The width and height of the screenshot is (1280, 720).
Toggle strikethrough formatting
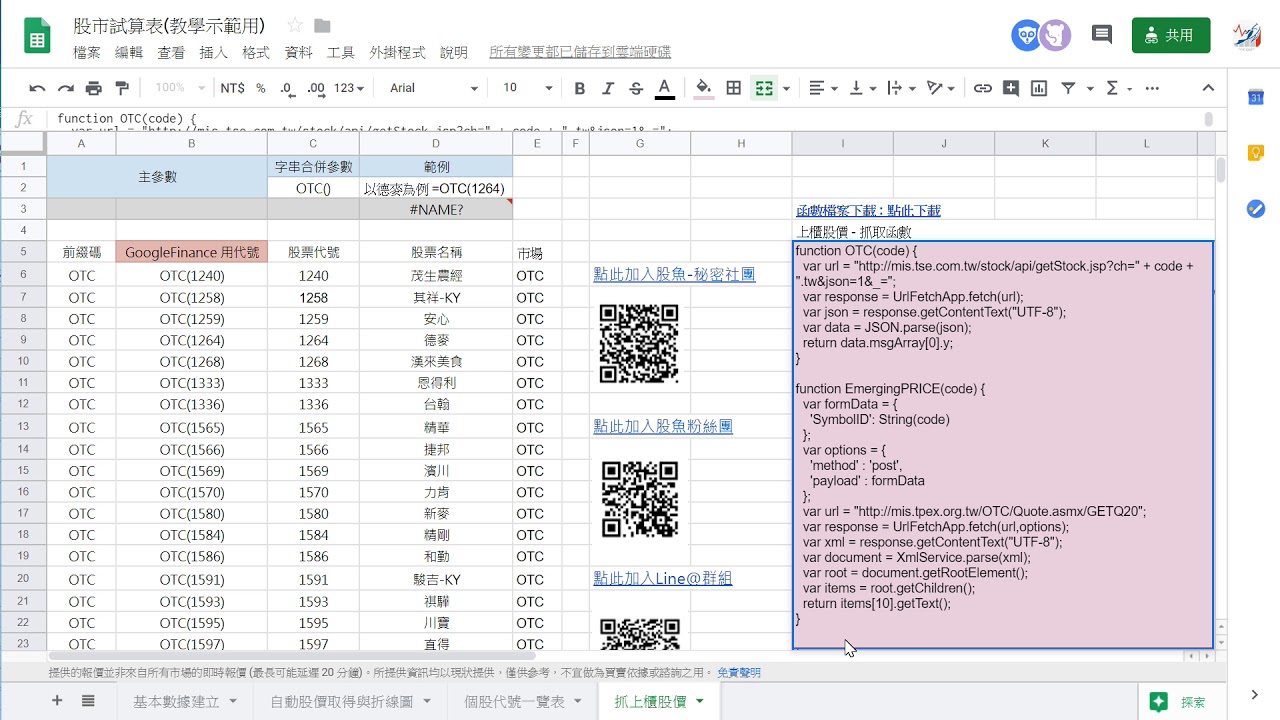pyautogui.click(x=636, y=88)
